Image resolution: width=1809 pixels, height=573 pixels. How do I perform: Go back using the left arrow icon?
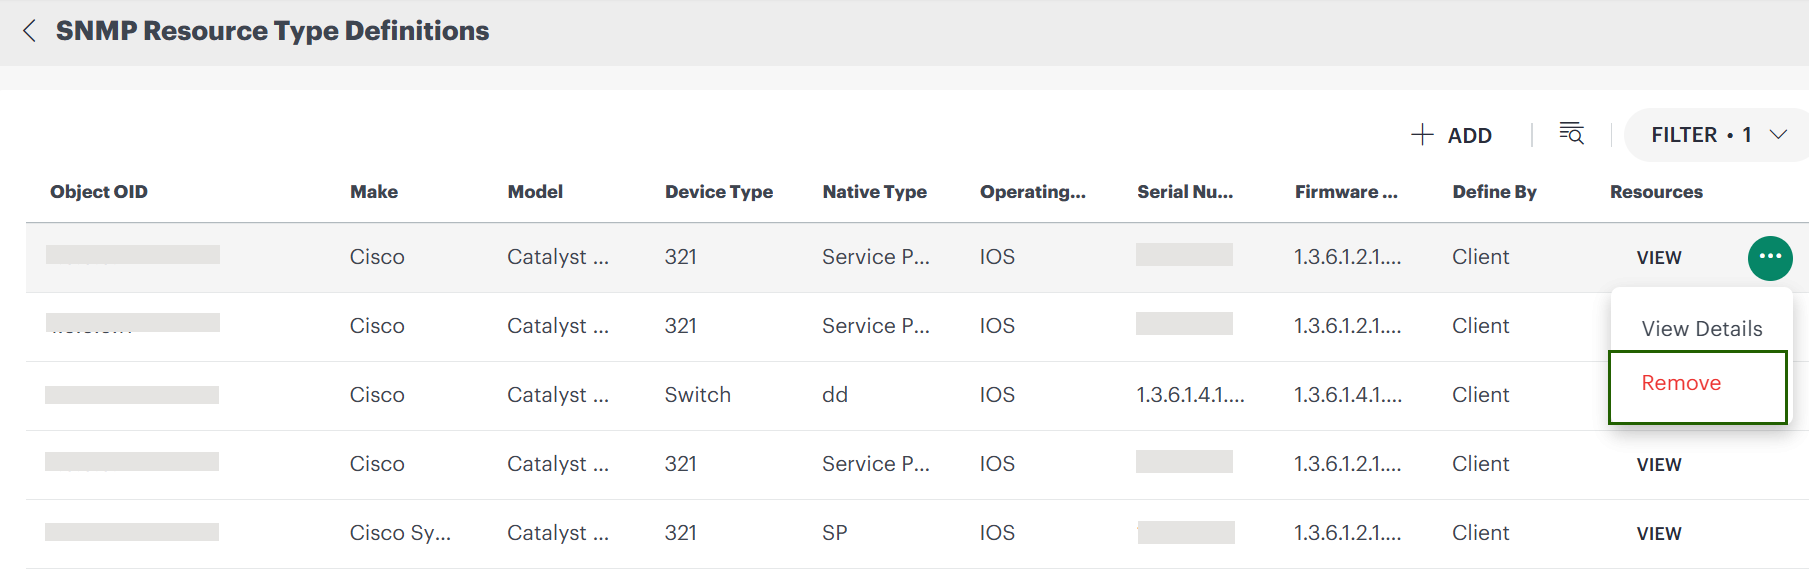point(29,31)
